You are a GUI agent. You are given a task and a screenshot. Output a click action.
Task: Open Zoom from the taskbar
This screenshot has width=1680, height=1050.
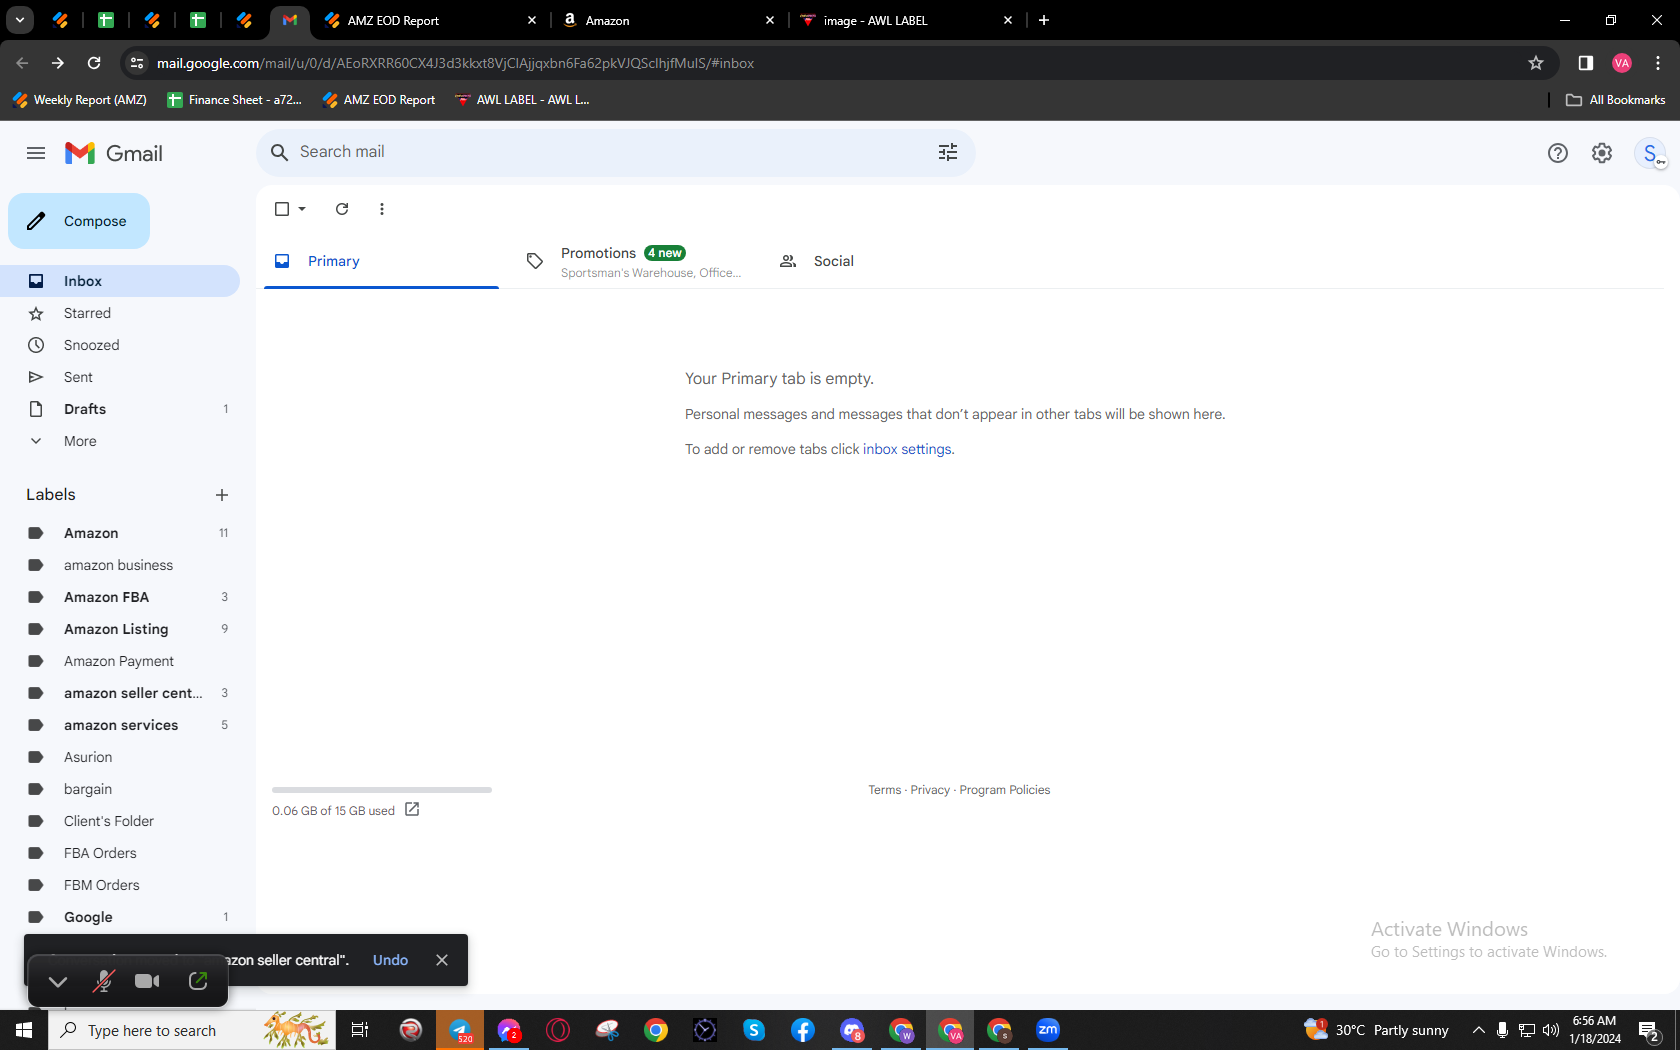pos(1048,1030)
